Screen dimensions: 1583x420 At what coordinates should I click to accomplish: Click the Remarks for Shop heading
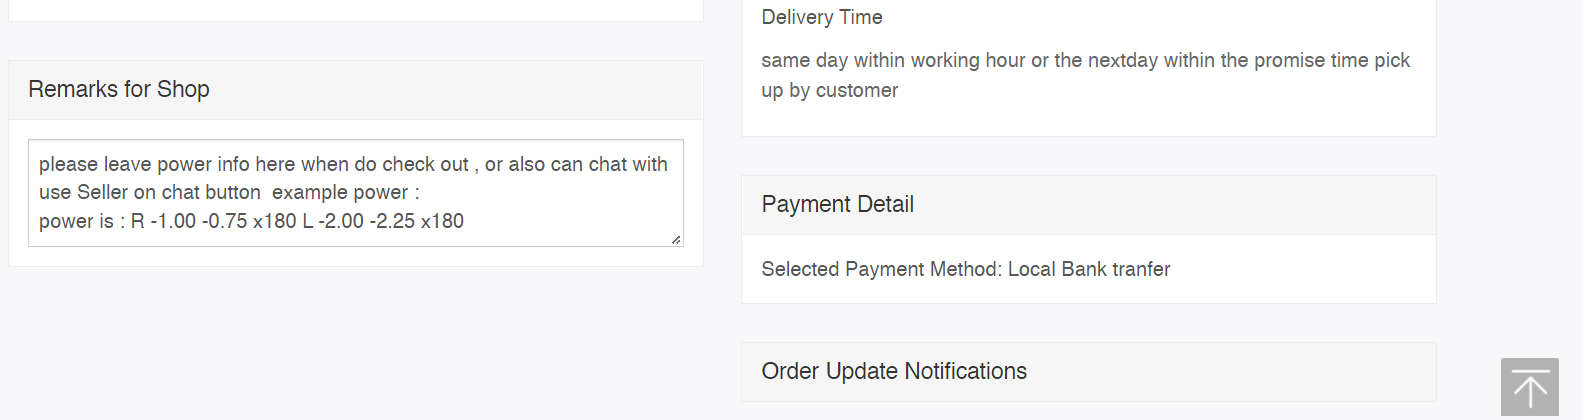pos(119,89)
